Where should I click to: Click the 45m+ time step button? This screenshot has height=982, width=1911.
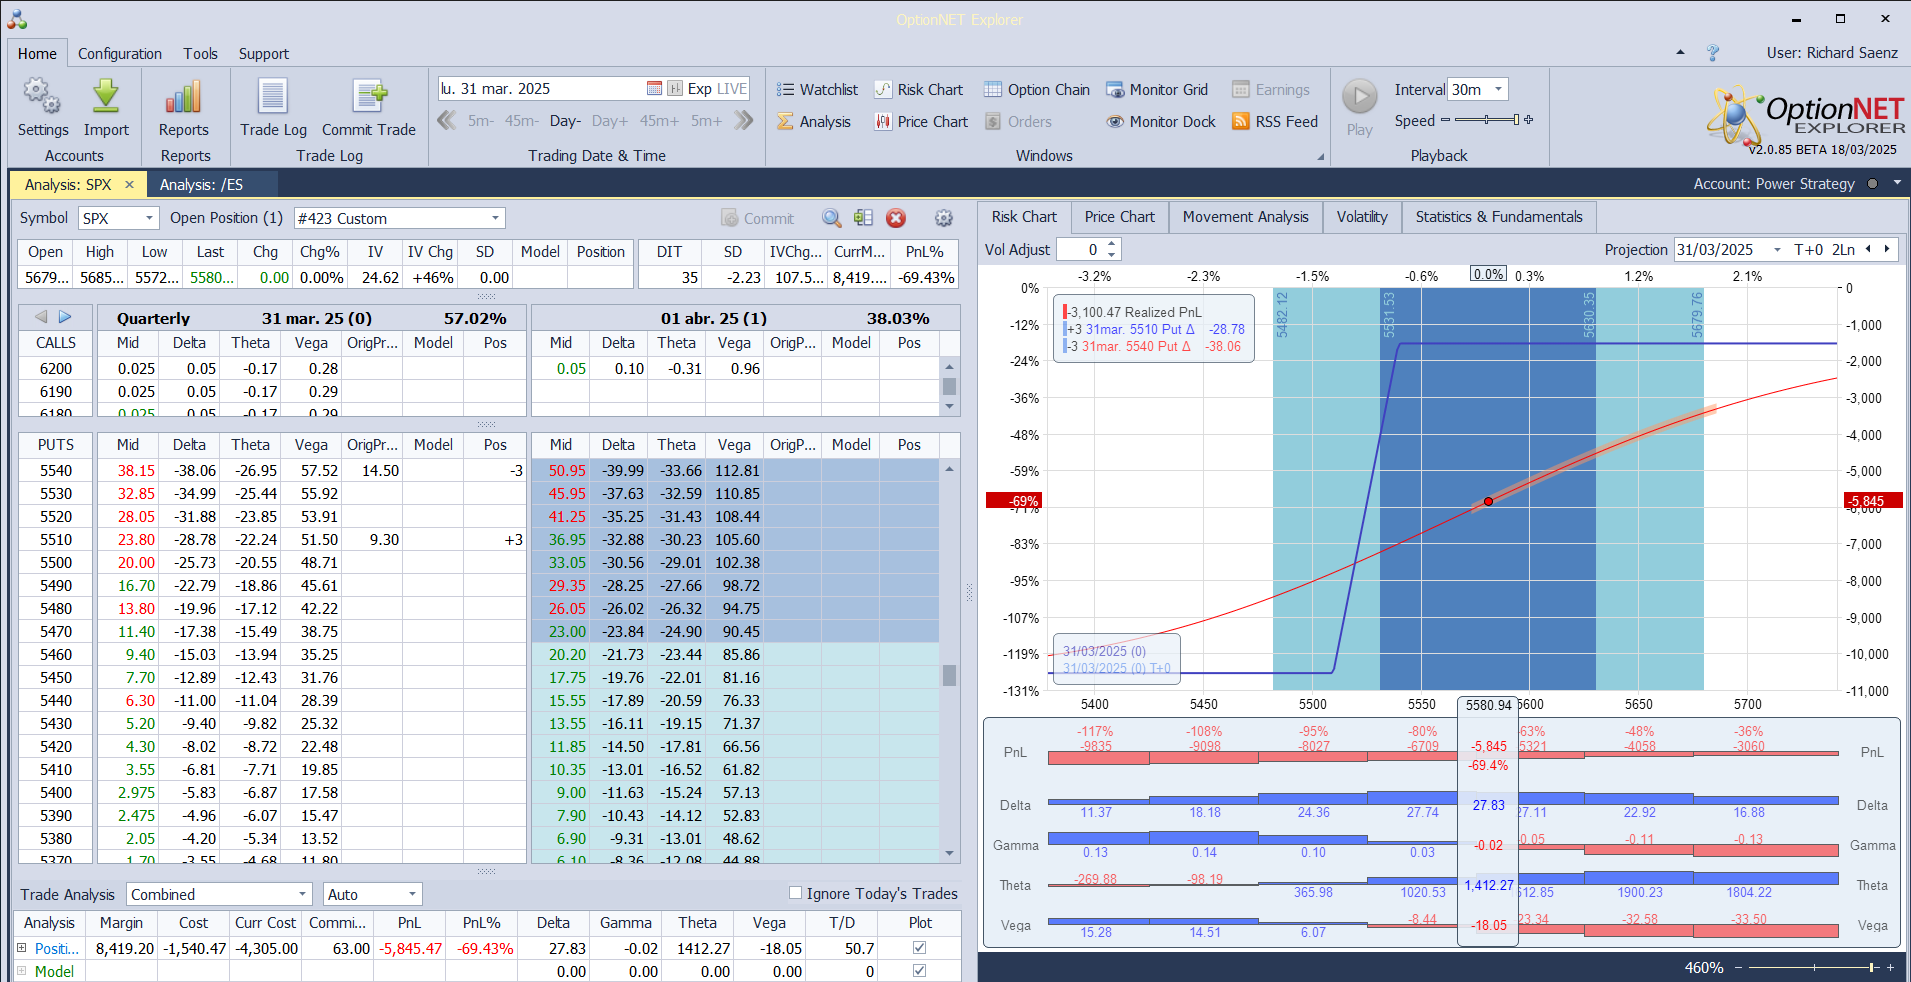[659, 121]
